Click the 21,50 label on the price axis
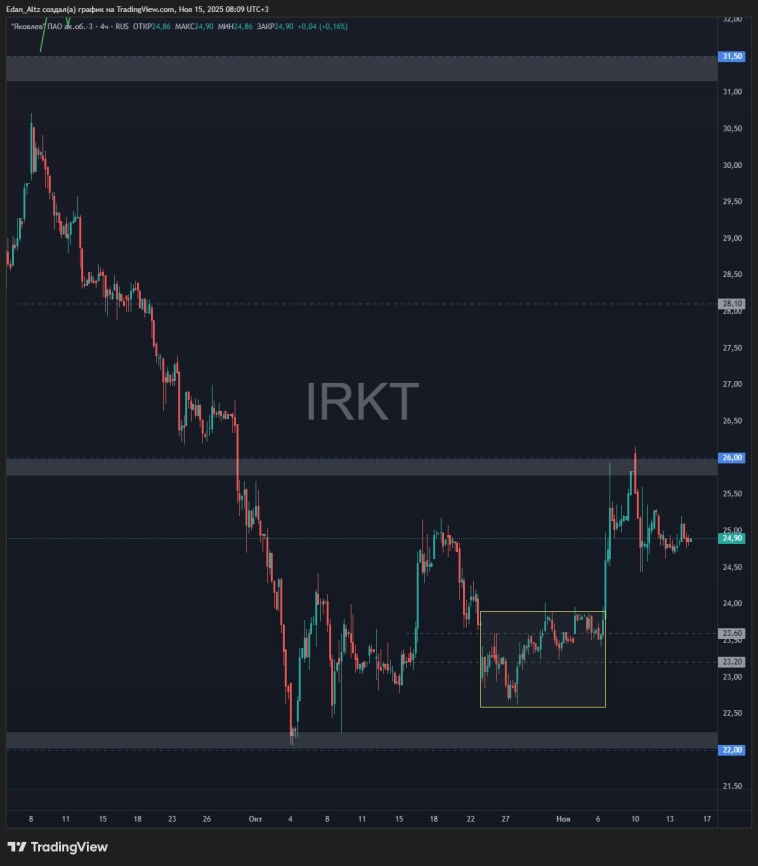758x866 pixels. point(732,786)
